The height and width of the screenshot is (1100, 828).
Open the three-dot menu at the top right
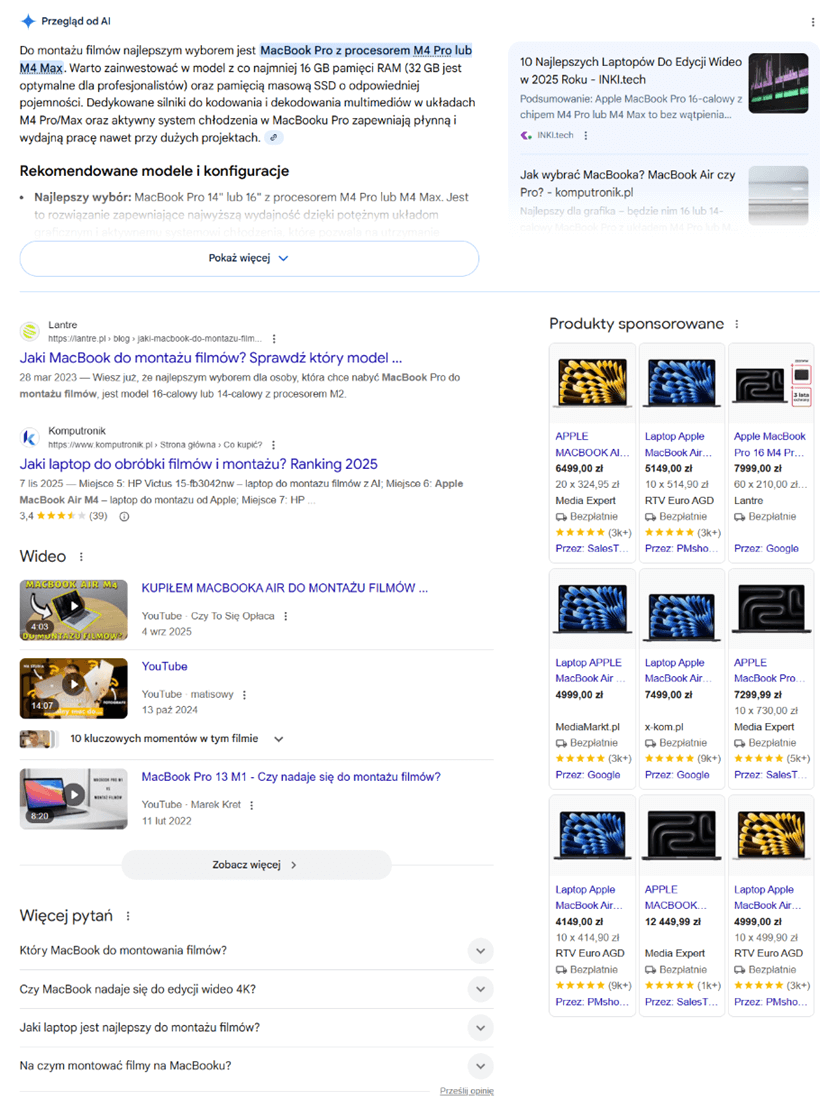(x=813, y=22)
